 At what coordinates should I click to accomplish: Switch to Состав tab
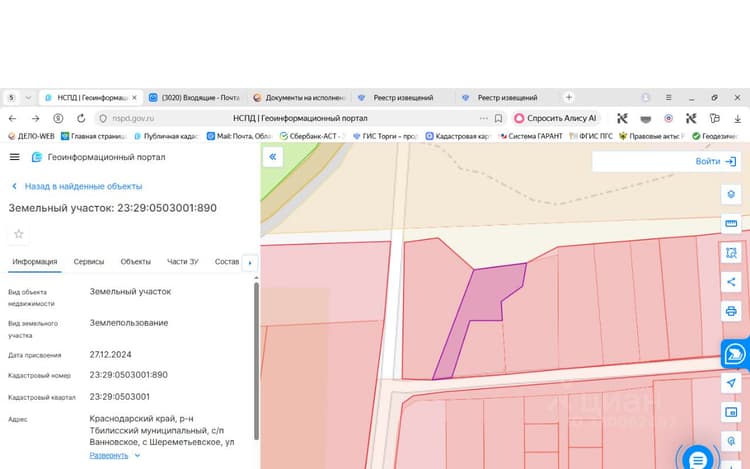(x=227, y=262)
